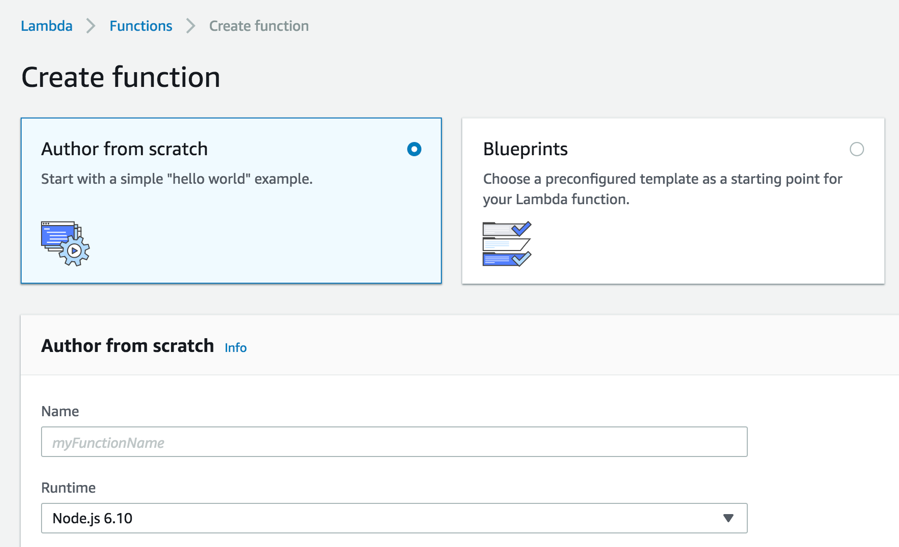This screenshot has width=899, height=547.
Task: Click the Runtime dropdown arrow triangle
Action: pos(728,518)
